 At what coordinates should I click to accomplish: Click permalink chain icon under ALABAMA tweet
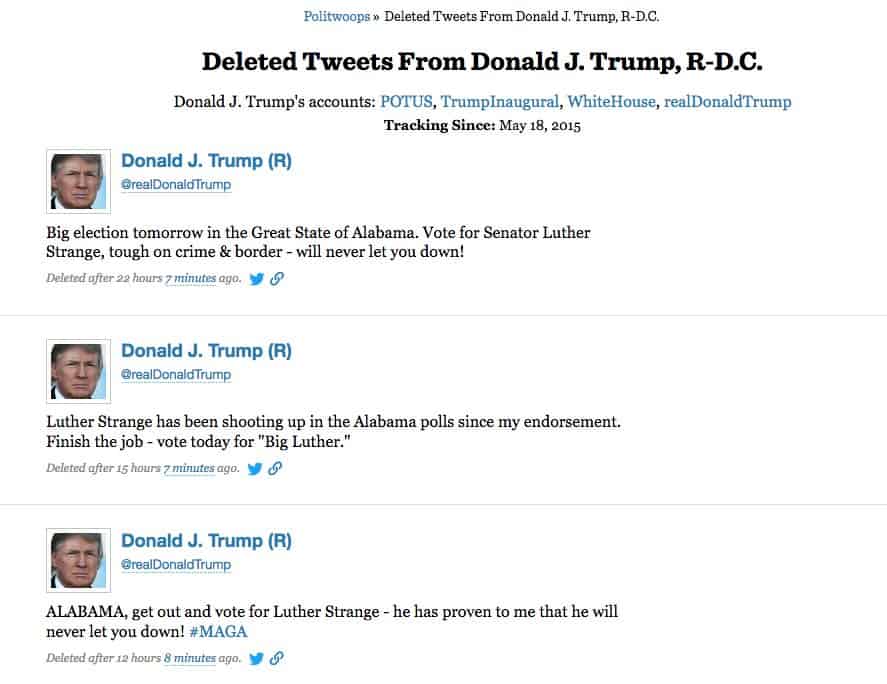pyautogui.click(x=277, y=659)
